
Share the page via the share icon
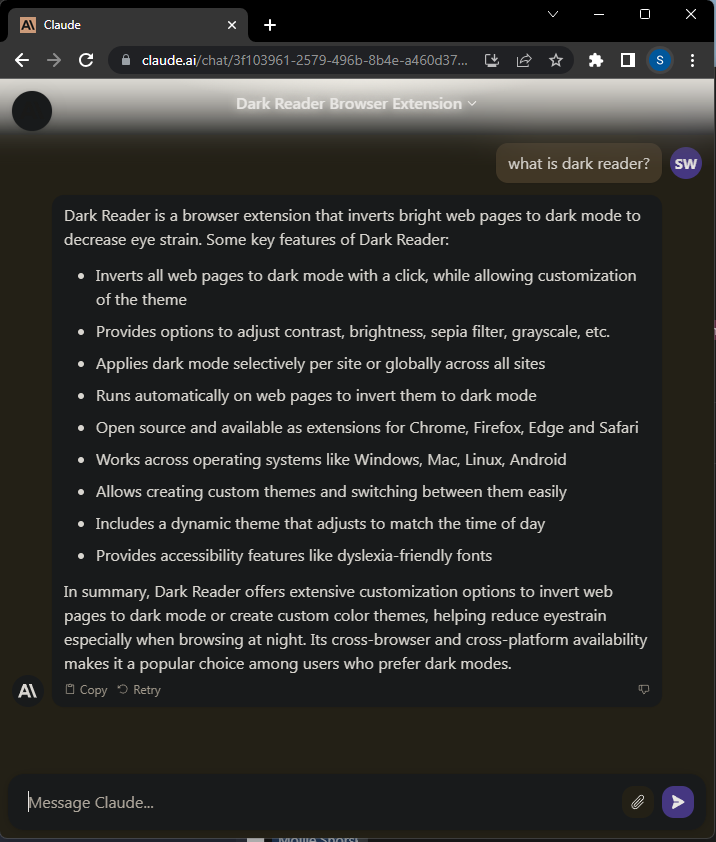(524, 60)
